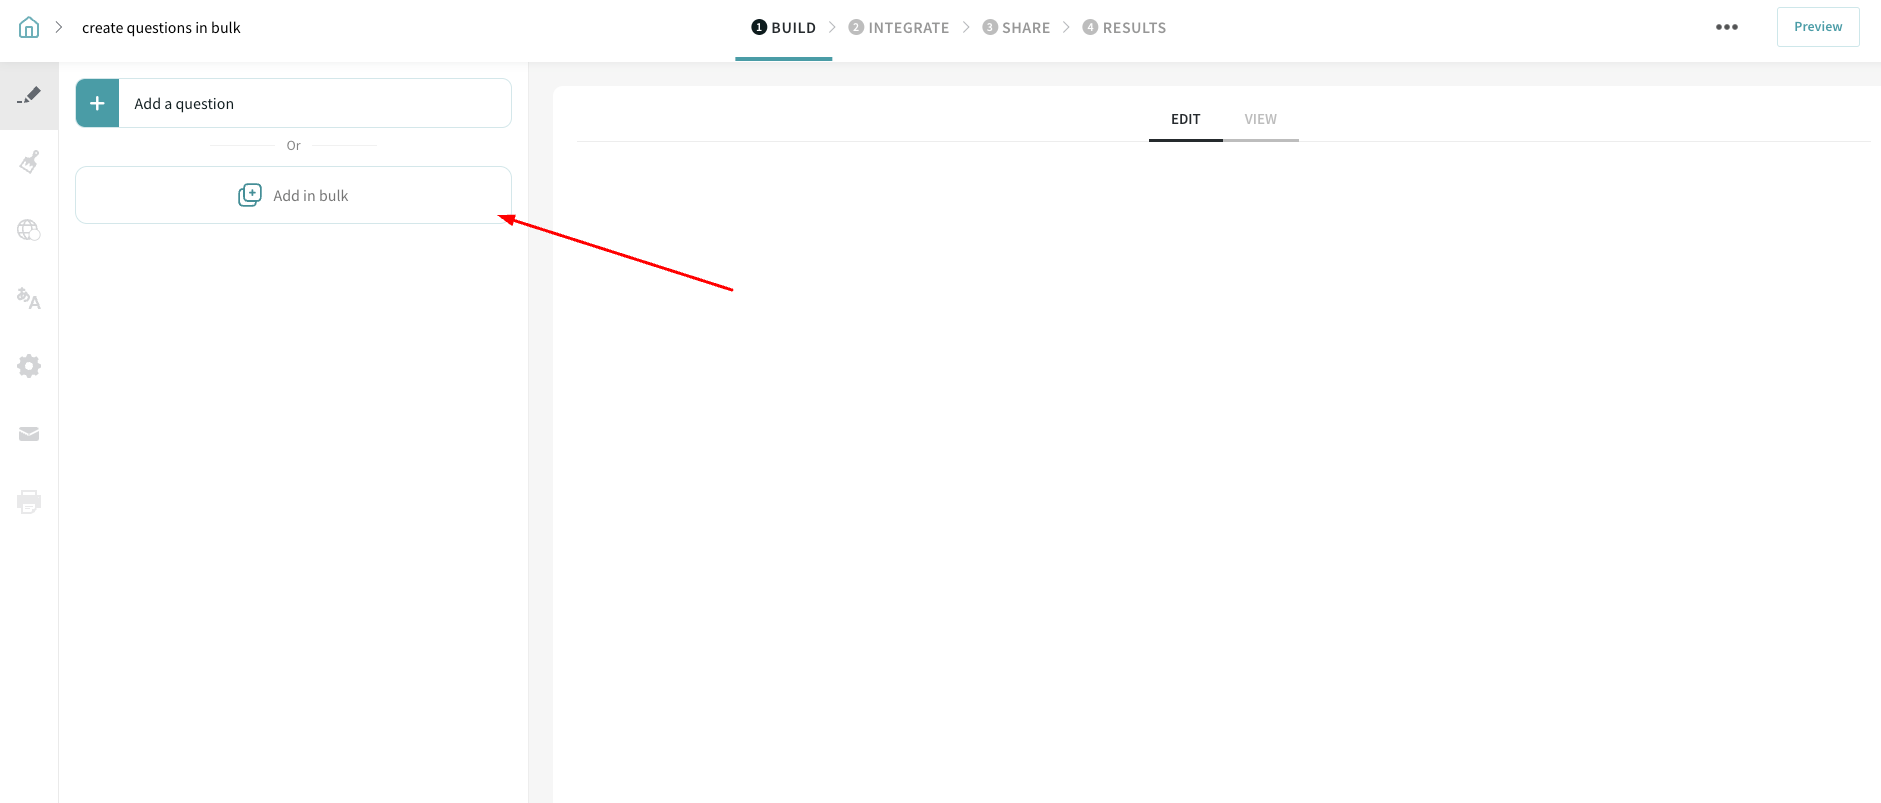
Task: Switch to the BUILD step
Action: click(x=784, y=28)
